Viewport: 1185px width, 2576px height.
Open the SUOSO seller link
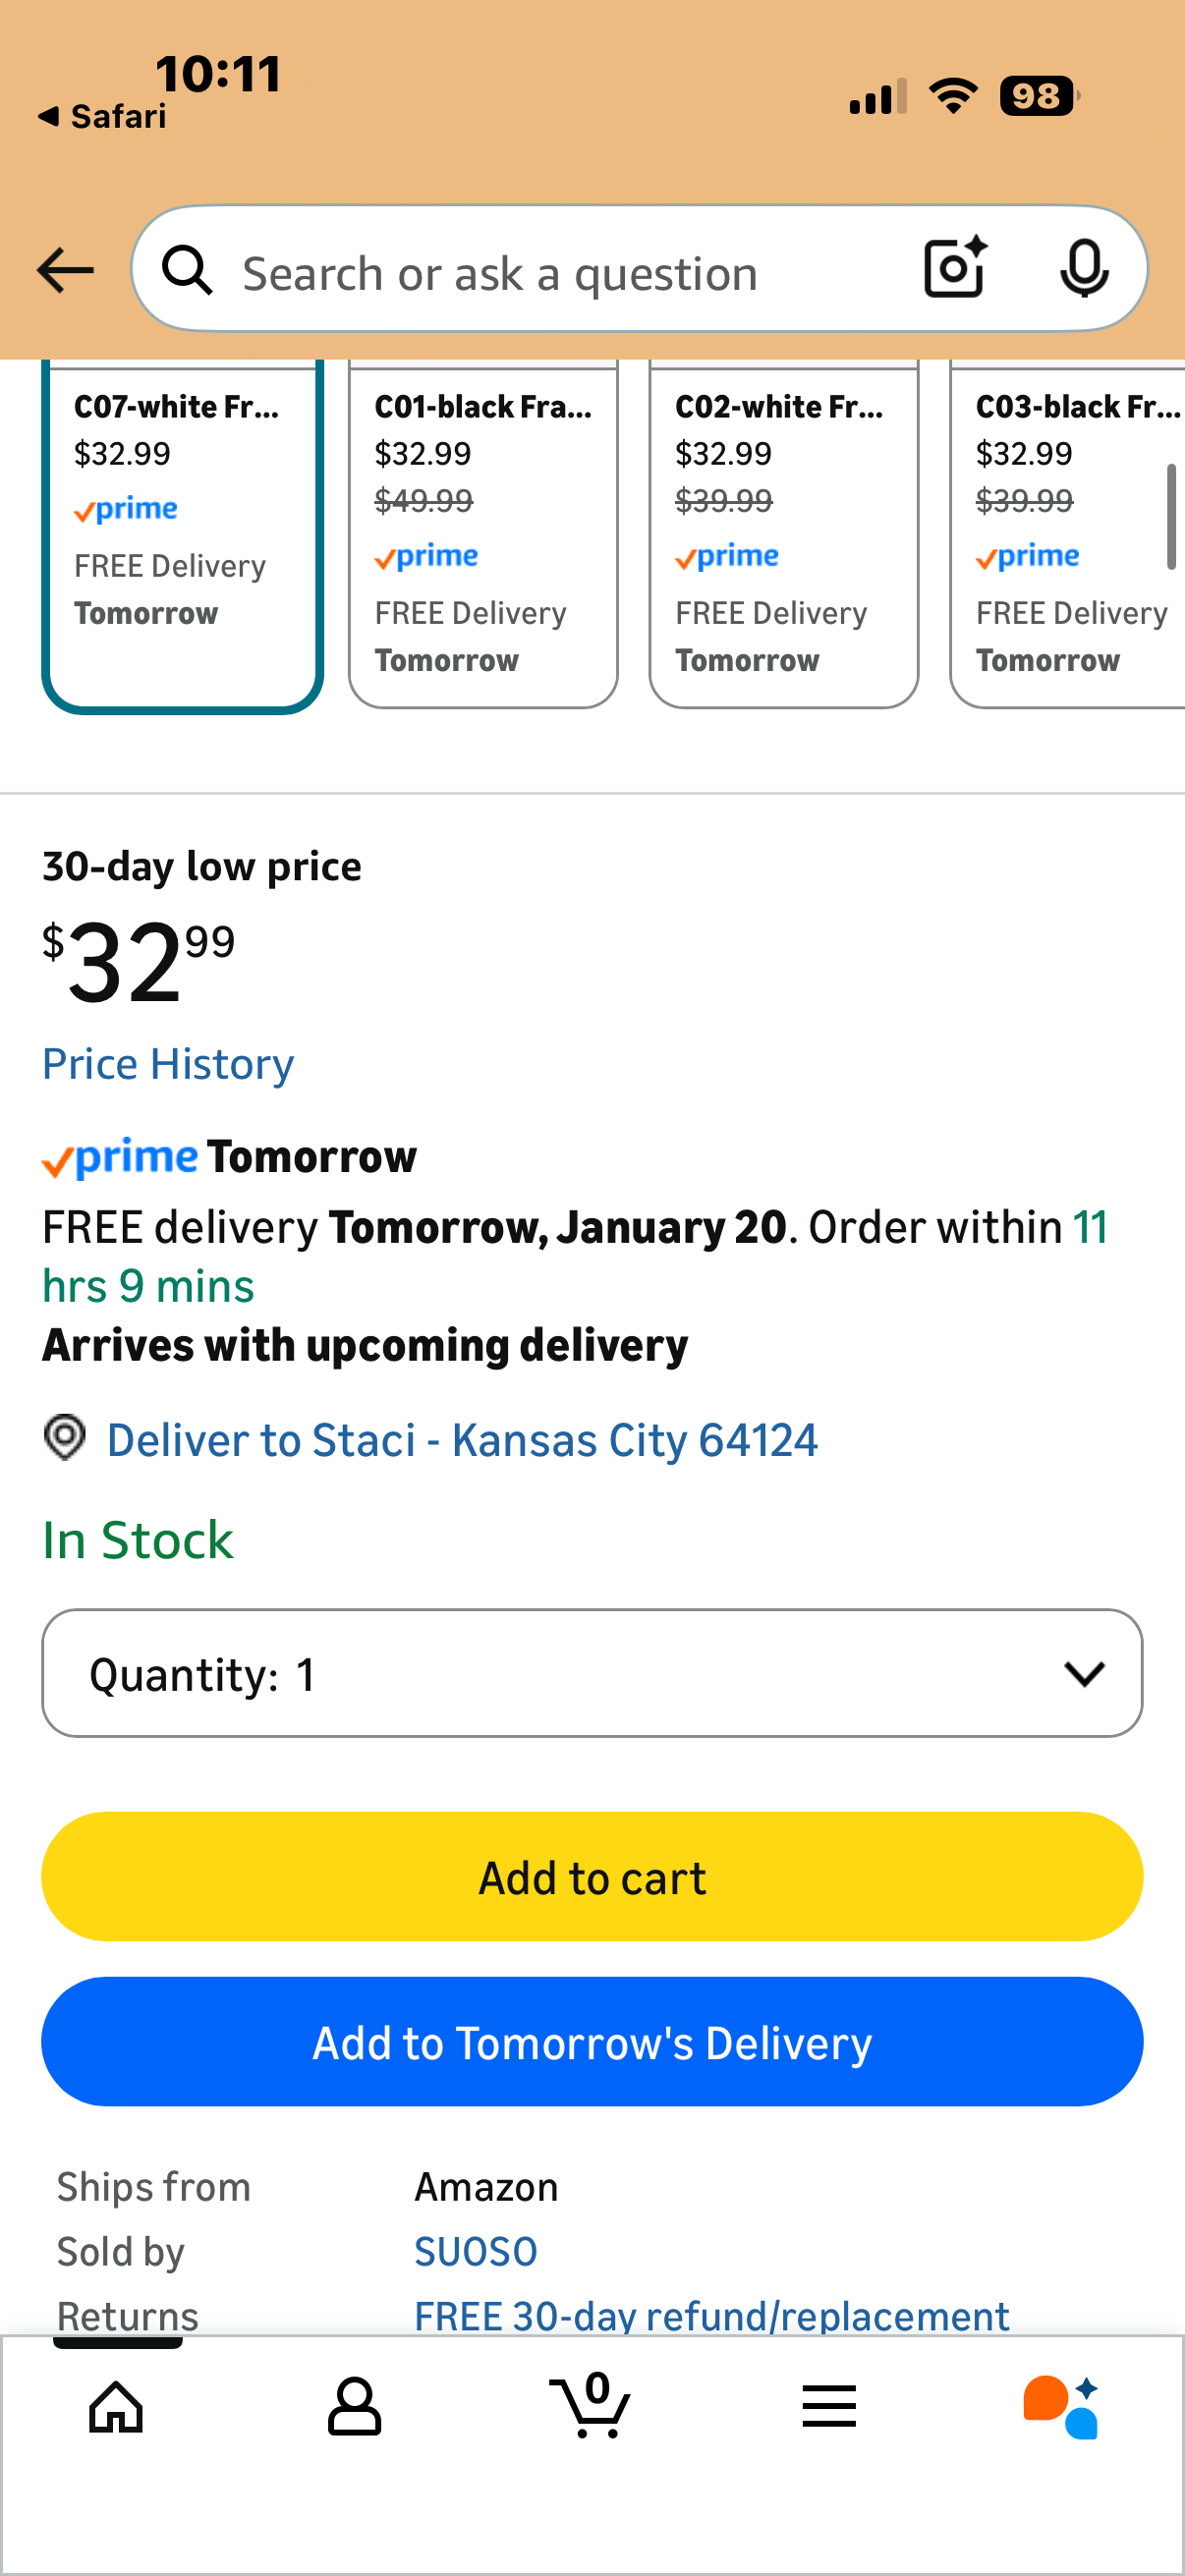pos(476,2252)
